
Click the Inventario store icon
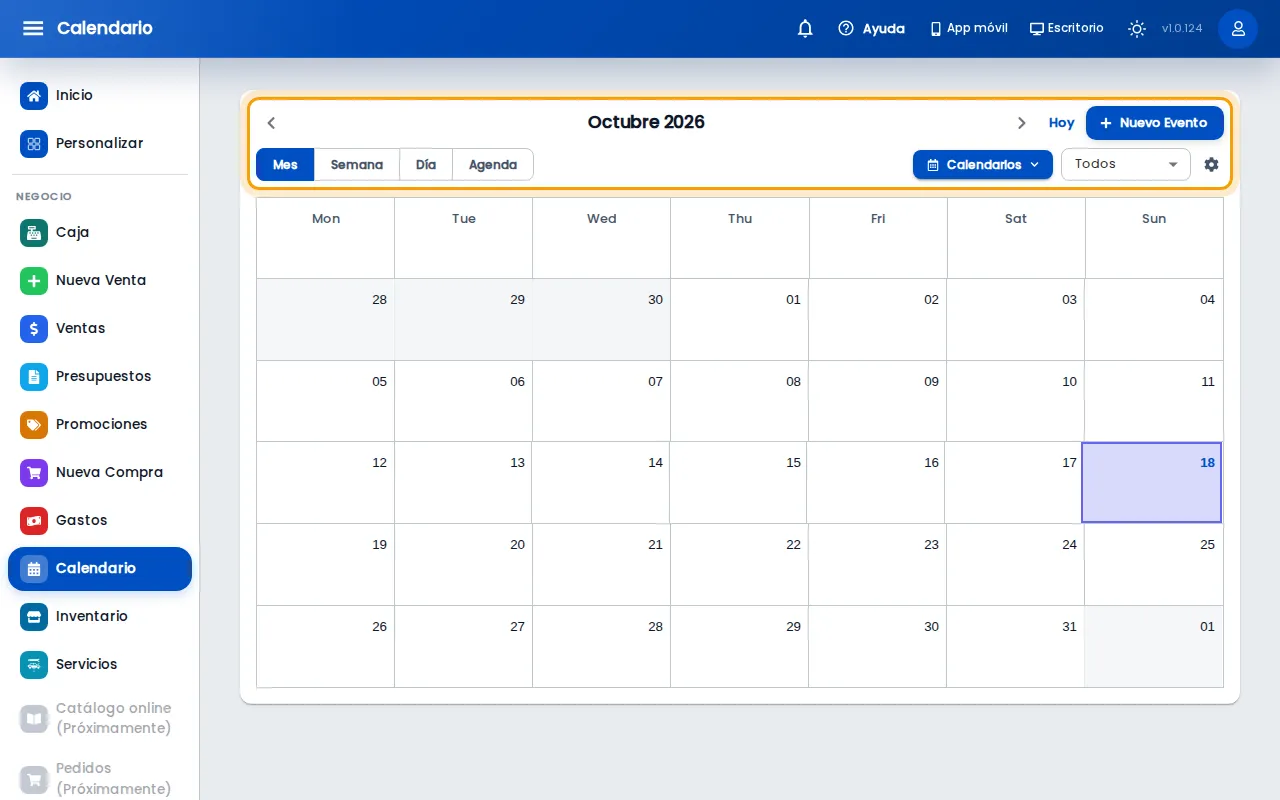pos(34,617)
